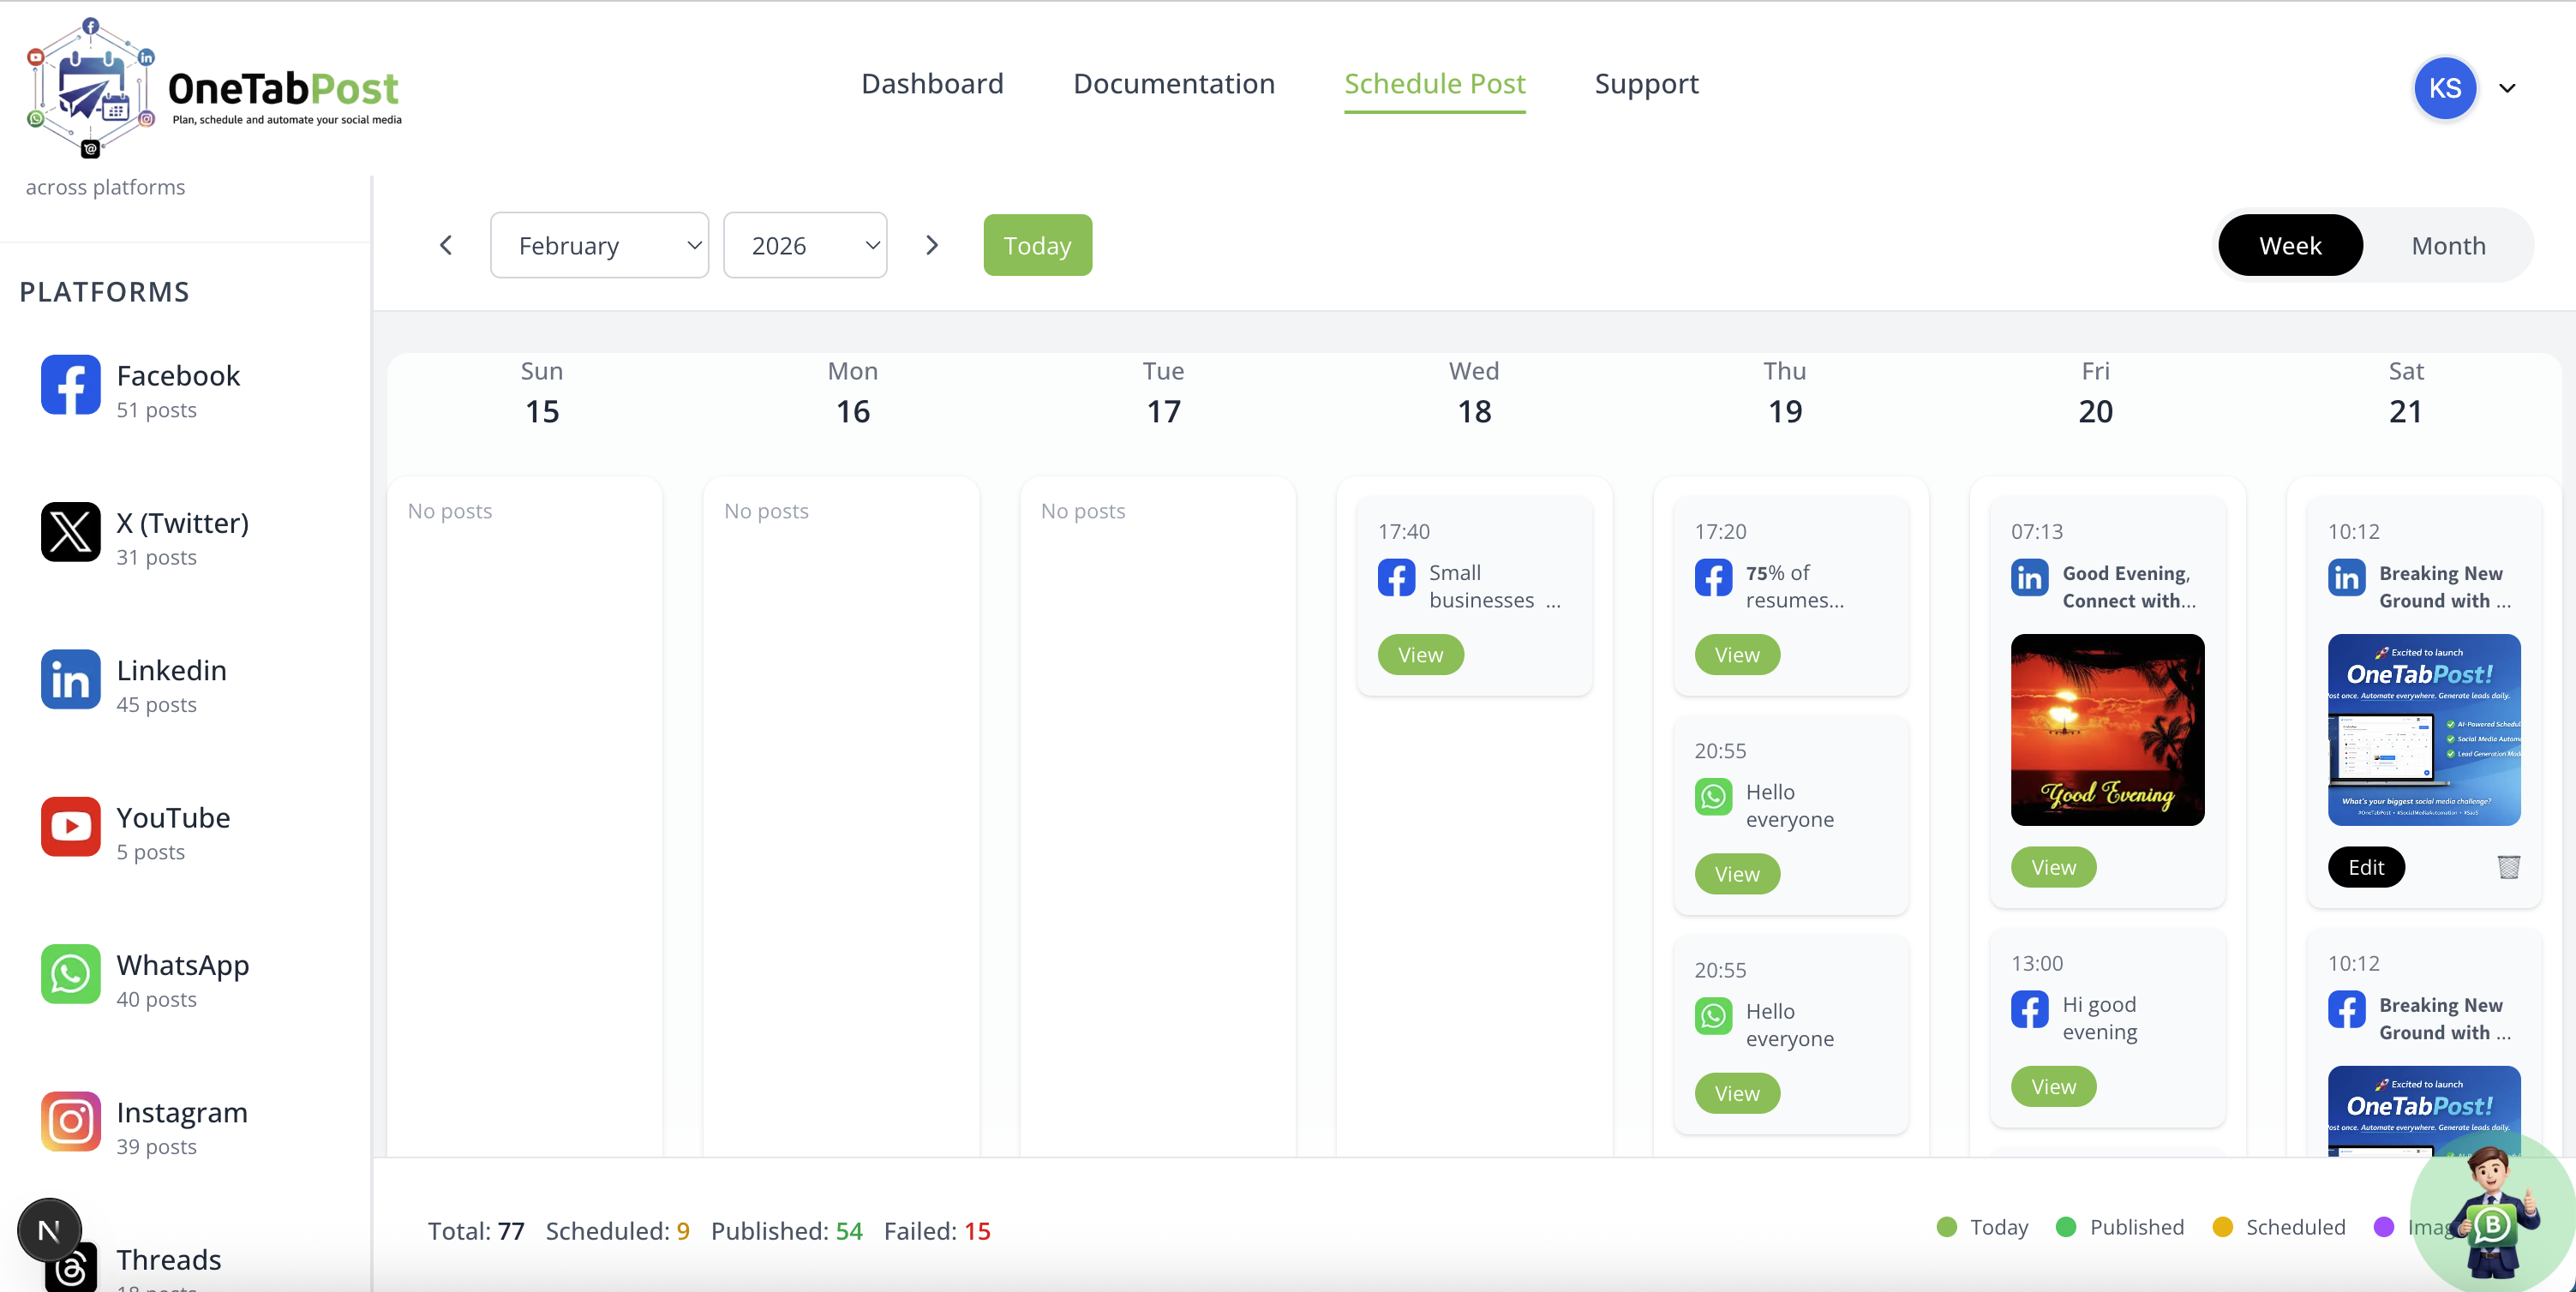Click the Scheduled legend indicator

2224,1227
